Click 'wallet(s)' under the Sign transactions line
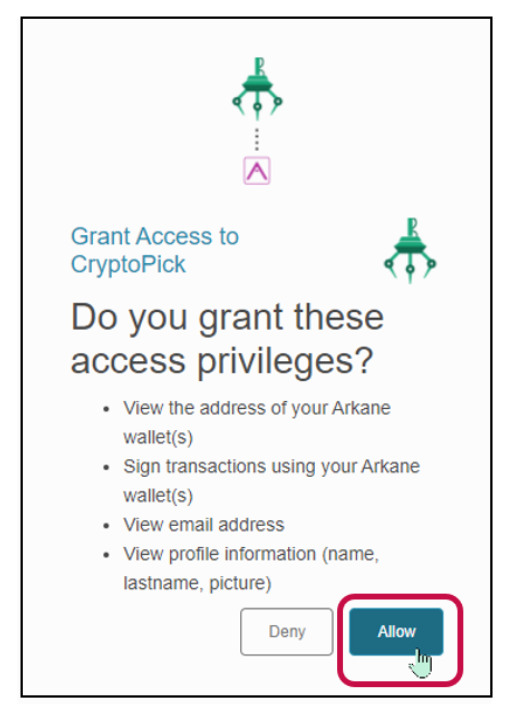519x704 pixels. [x=158, y=496]
